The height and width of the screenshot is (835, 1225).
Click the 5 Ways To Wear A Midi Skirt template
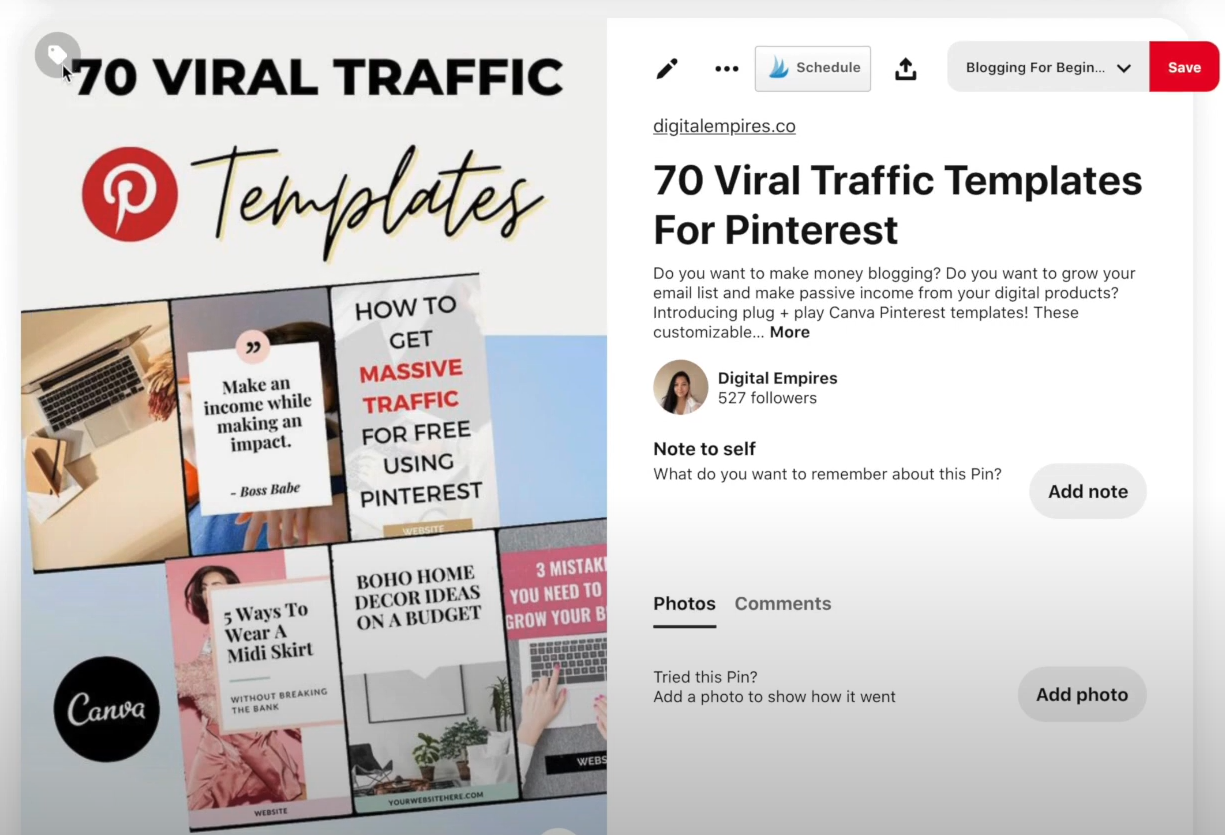[257, 690]
